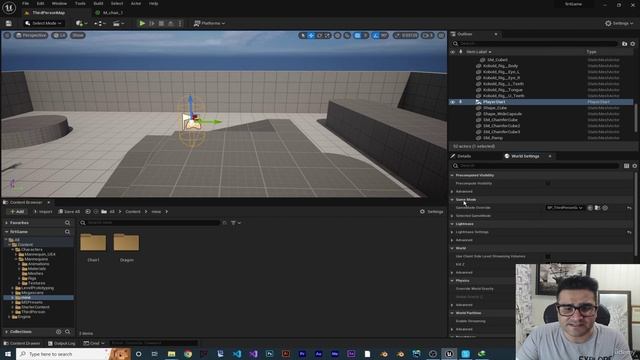Open the Outliner settings gear
The width and height of the screenshot is (640, 360).
coord(633,43)
